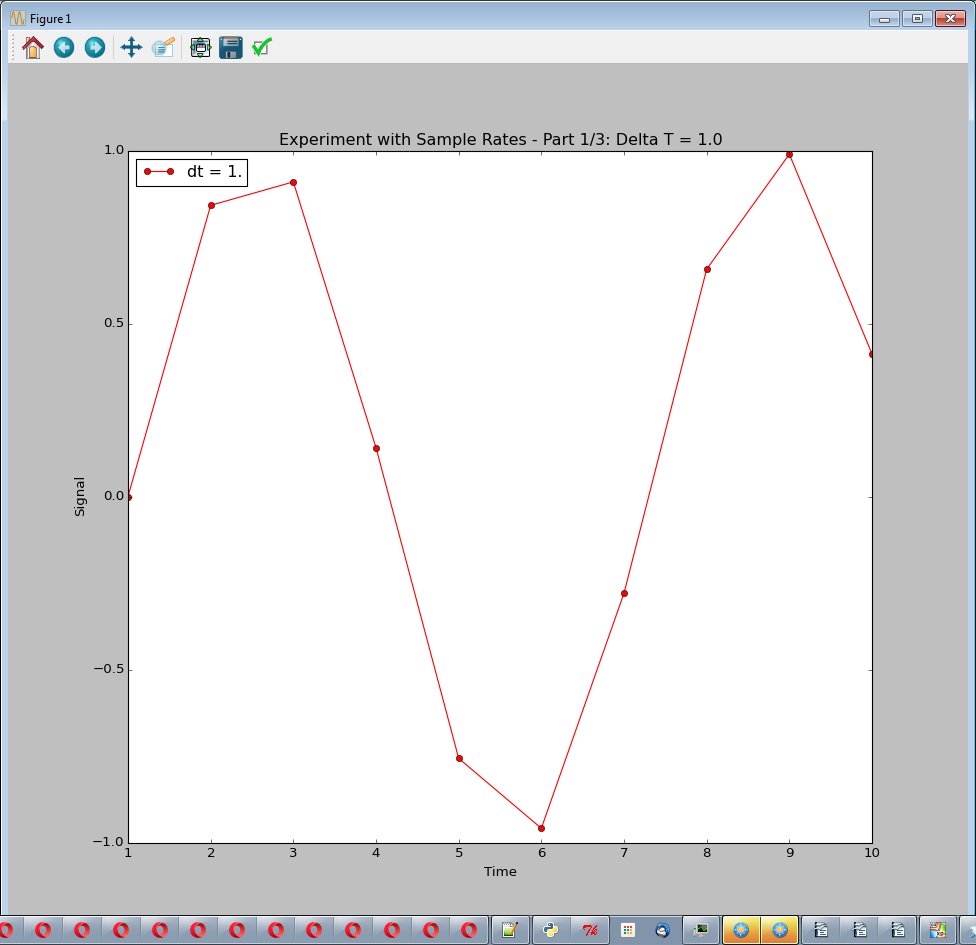Select the Zoom to rectangle tool

163,47
